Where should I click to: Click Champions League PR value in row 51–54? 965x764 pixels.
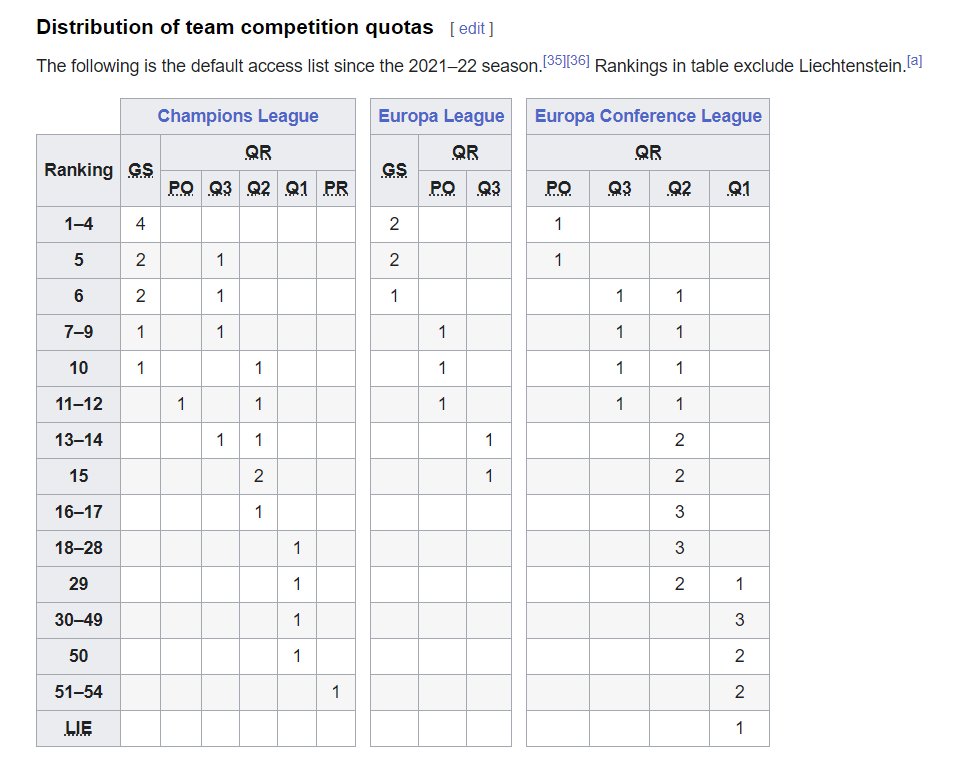point(335,692)
